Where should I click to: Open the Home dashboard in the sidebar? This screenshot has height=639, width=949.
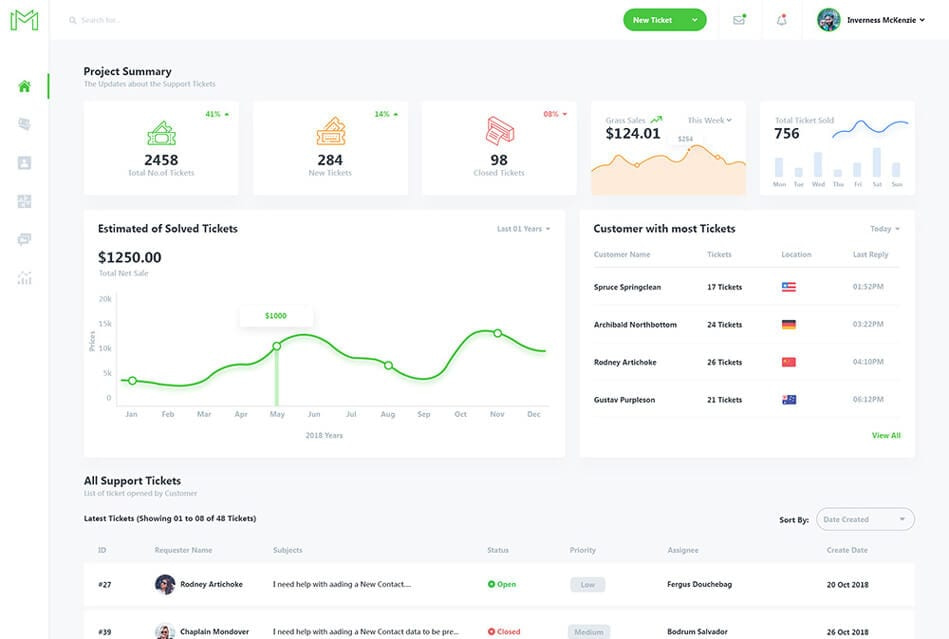tap(24, 86)
